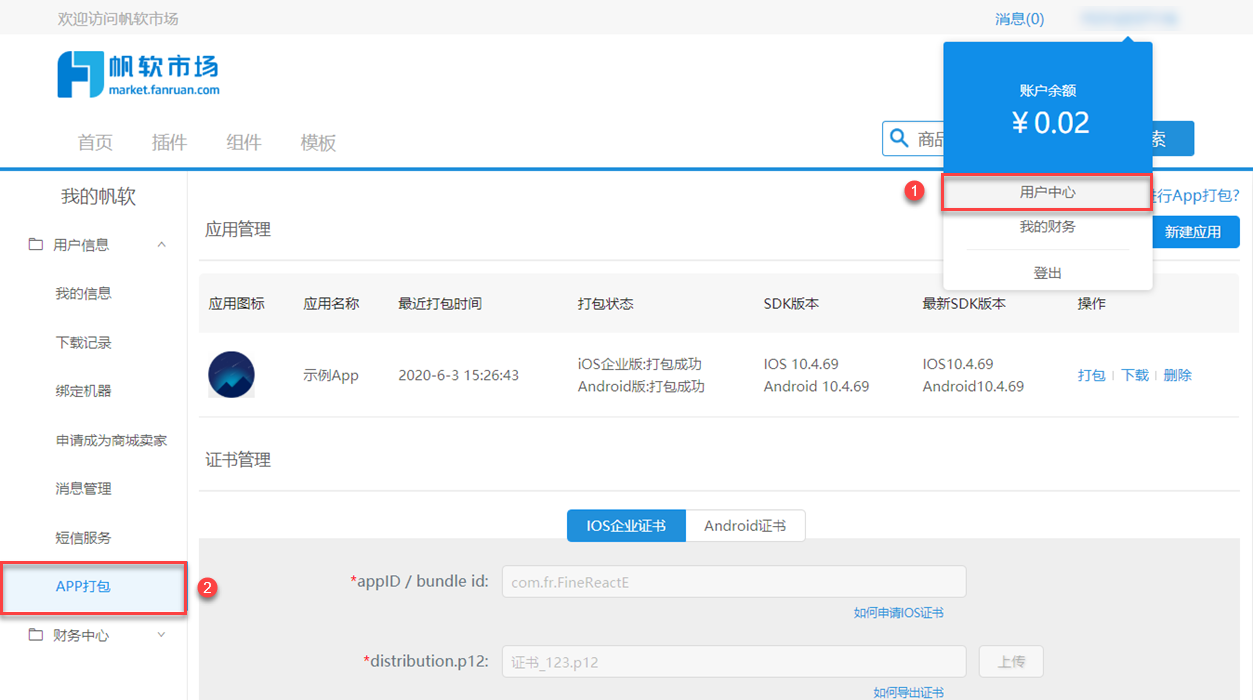
Task: Open 申请成为商城卖家 in sidebar
Action: coord(111,440)
